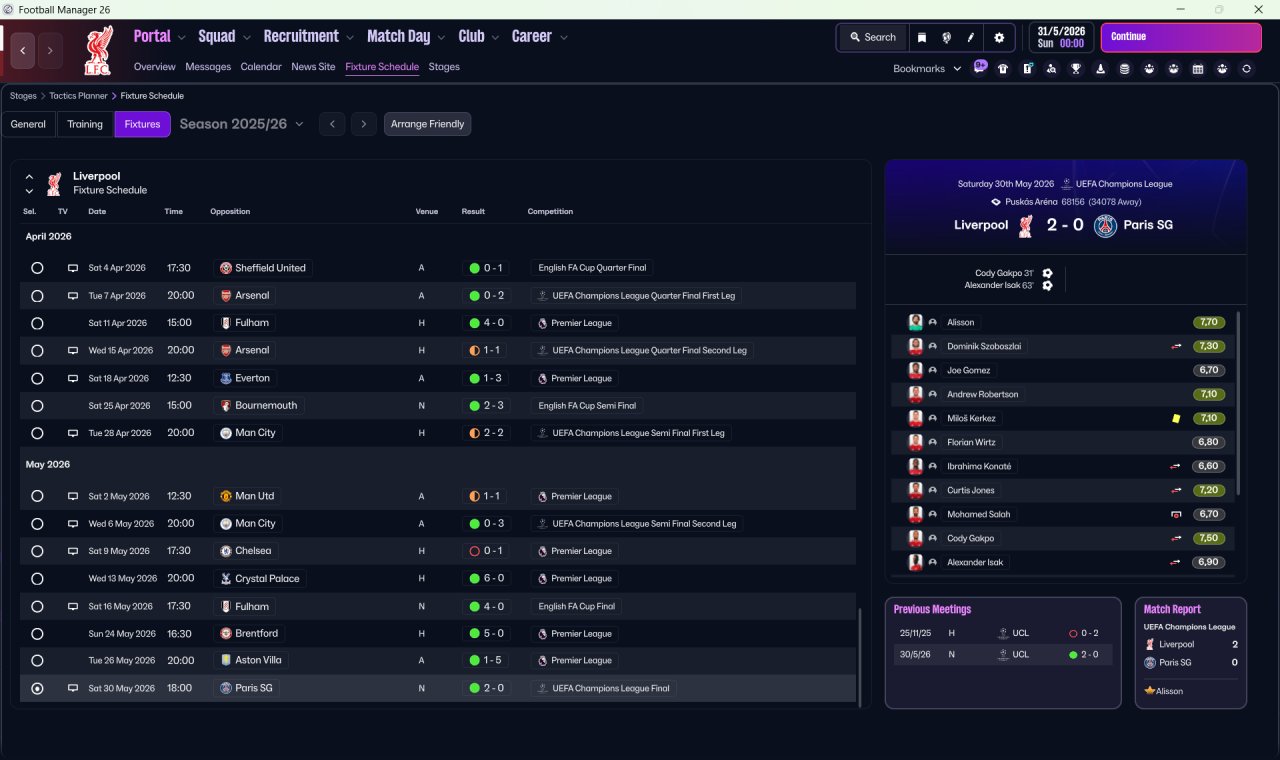Go to the next season using right arrow

tap(364, 124)
